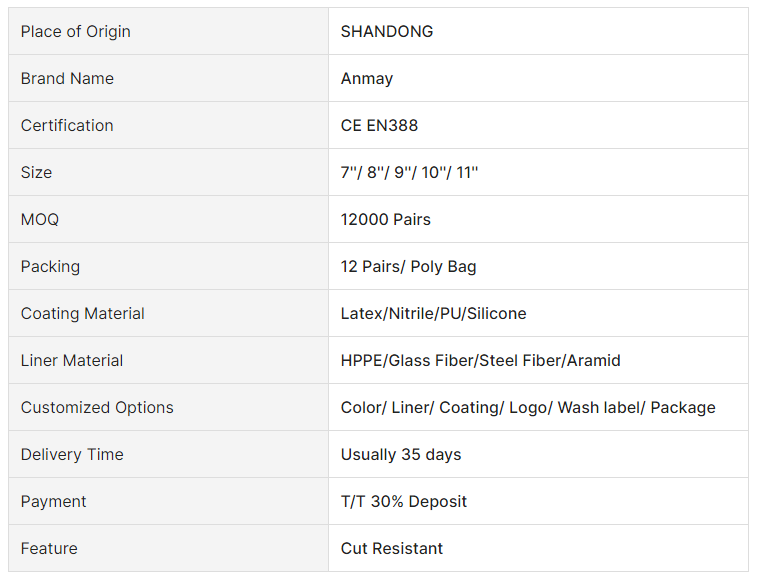Click the HPPE/Glass Fiber liner material value
758x579 pixels.
click(481, 361)
